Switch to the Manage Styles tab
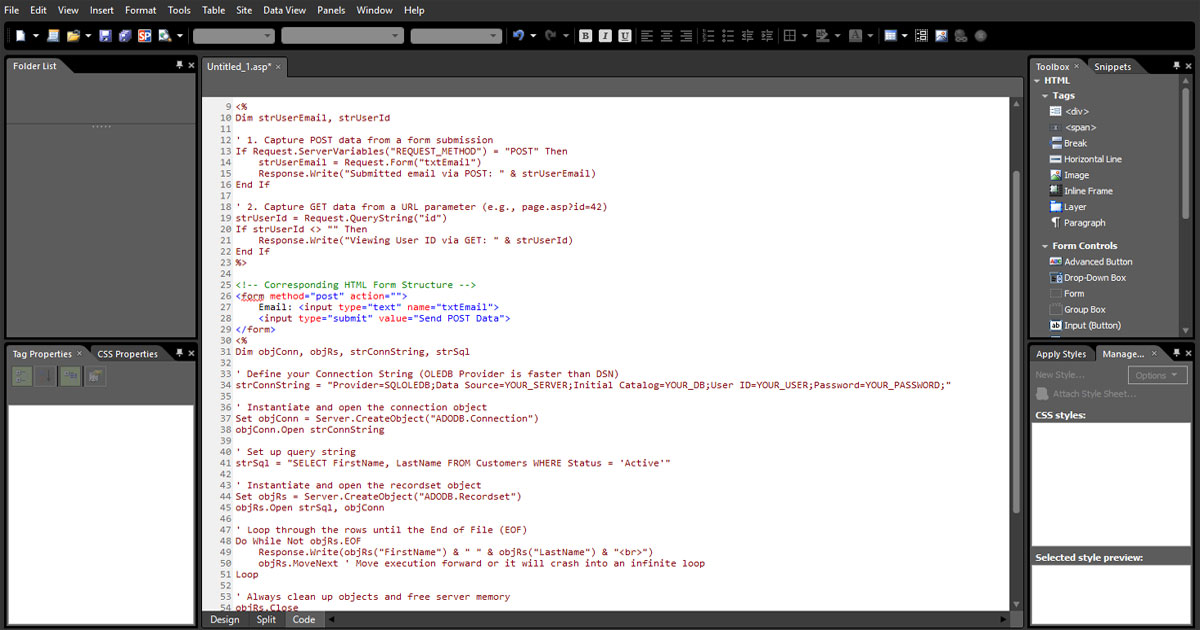The width and height of the screenshot is (1200, 630). pyautogui.click(x=1123, y=354)
